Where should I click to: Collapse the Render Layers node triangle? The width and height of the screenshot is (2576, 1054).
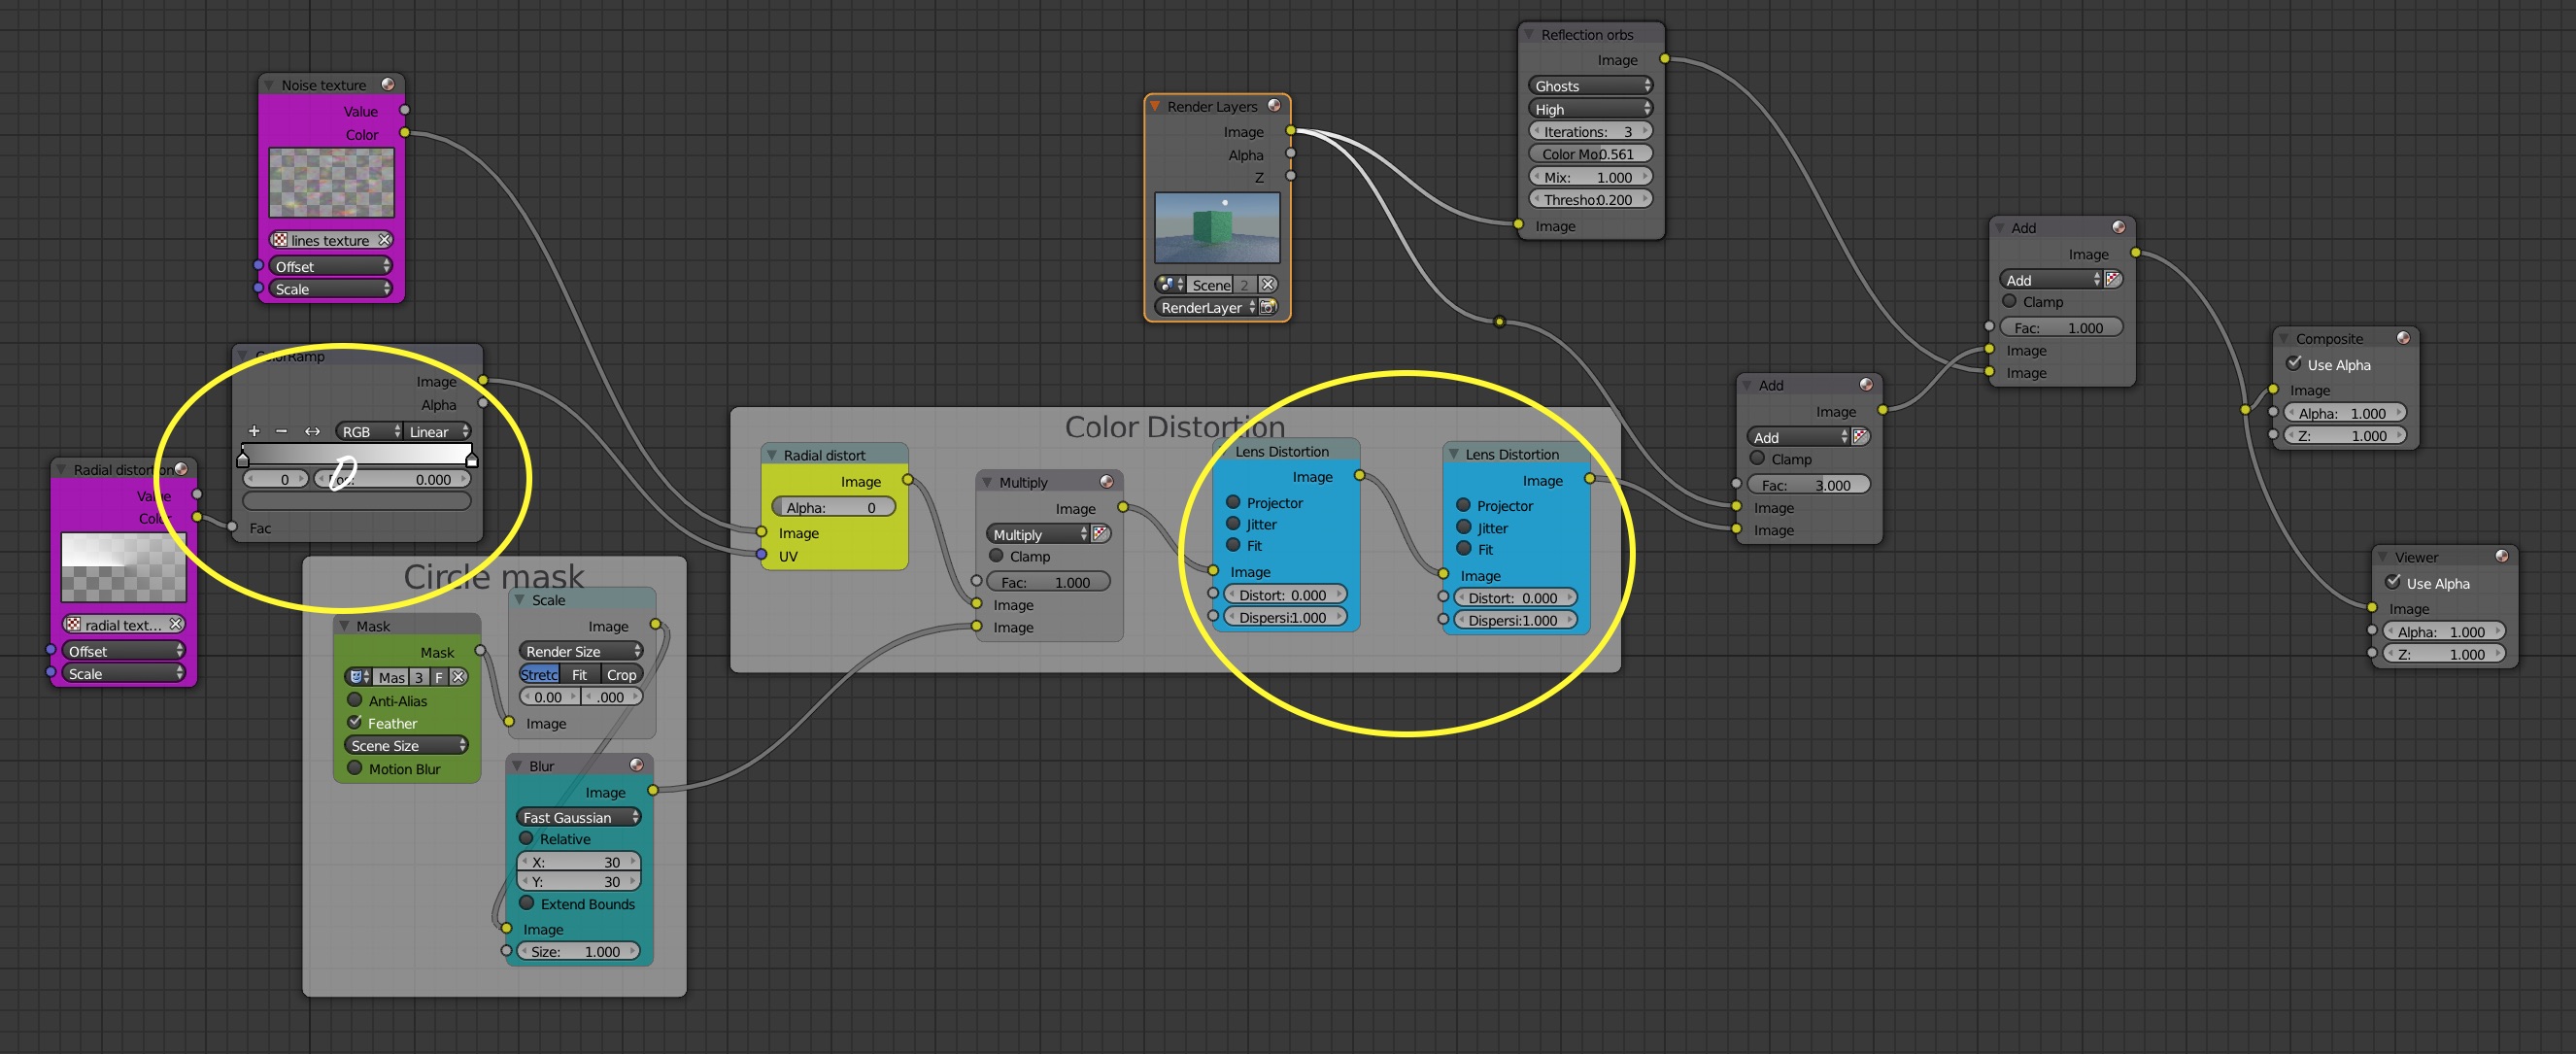point(1155,106)
